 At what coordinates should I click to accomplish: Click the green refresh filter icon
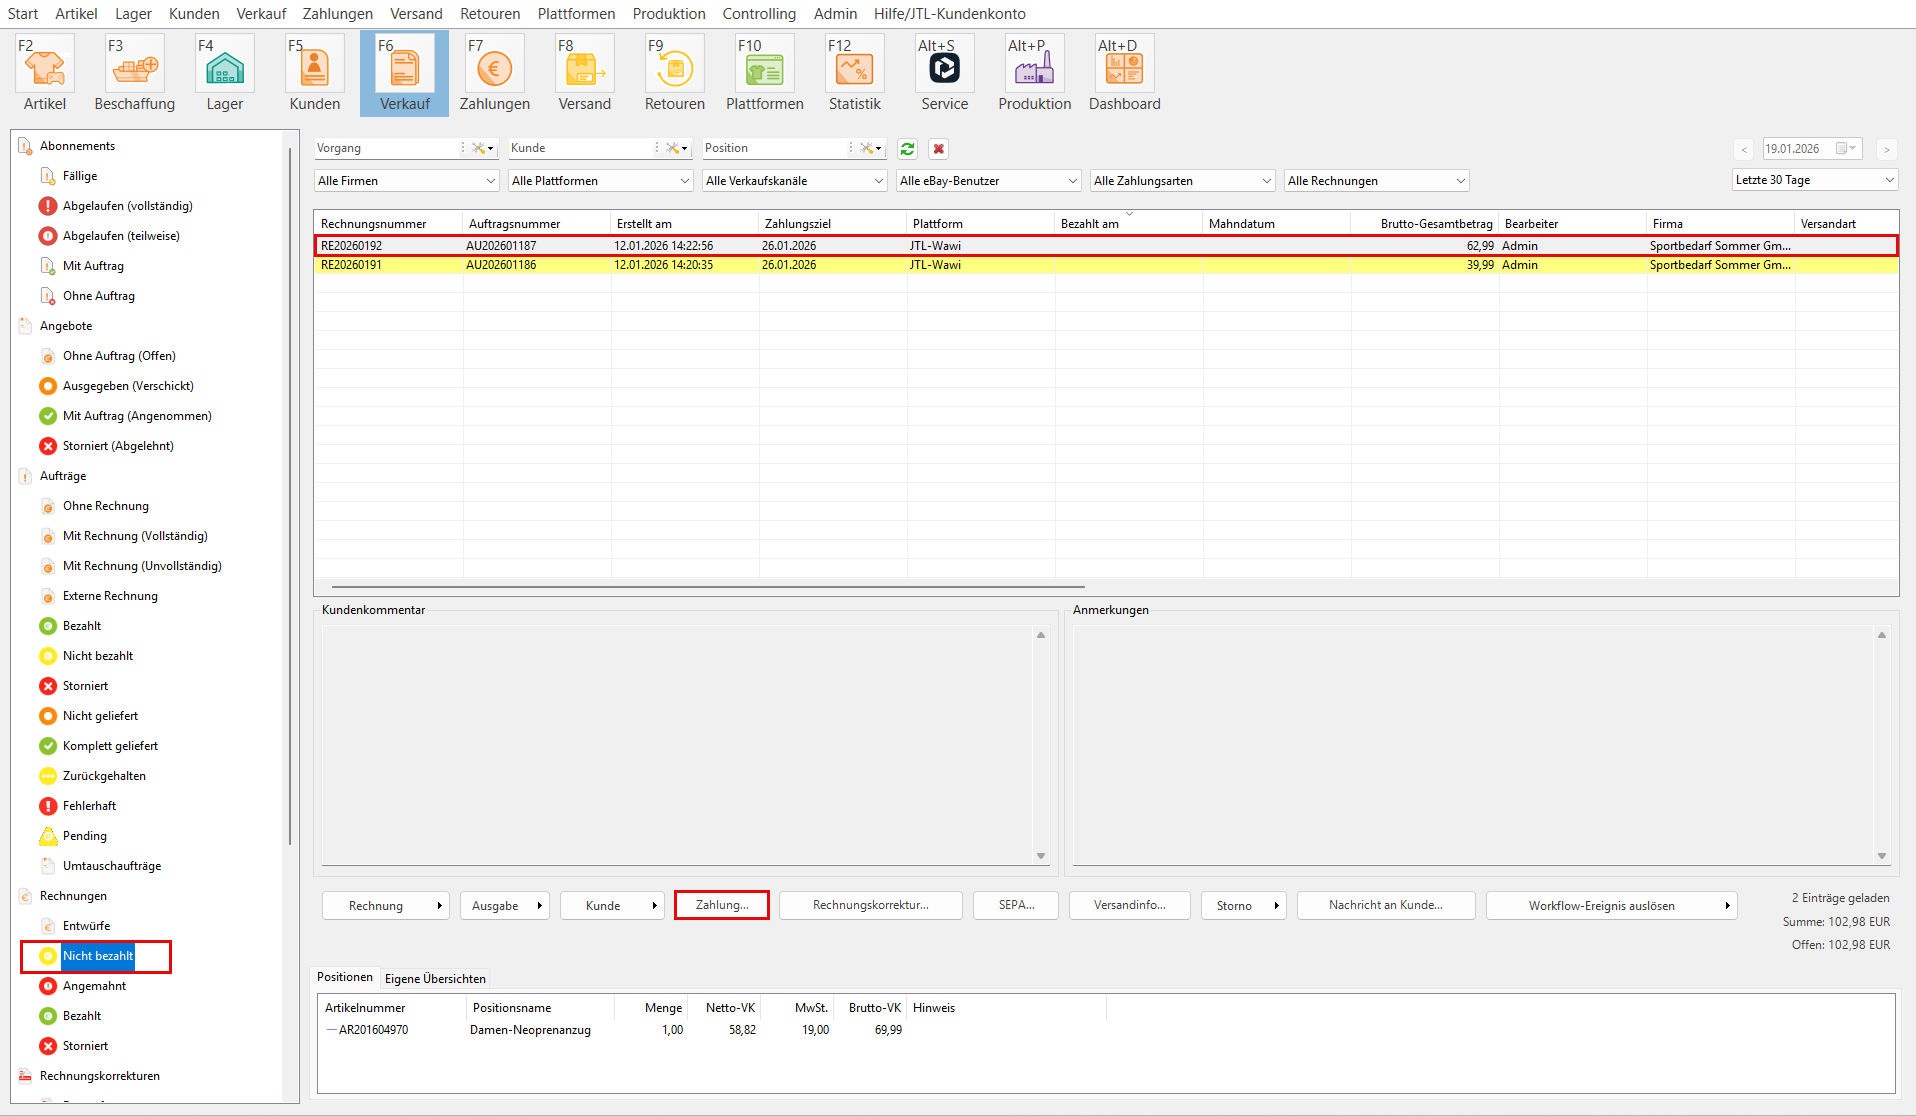pos(907,149)
